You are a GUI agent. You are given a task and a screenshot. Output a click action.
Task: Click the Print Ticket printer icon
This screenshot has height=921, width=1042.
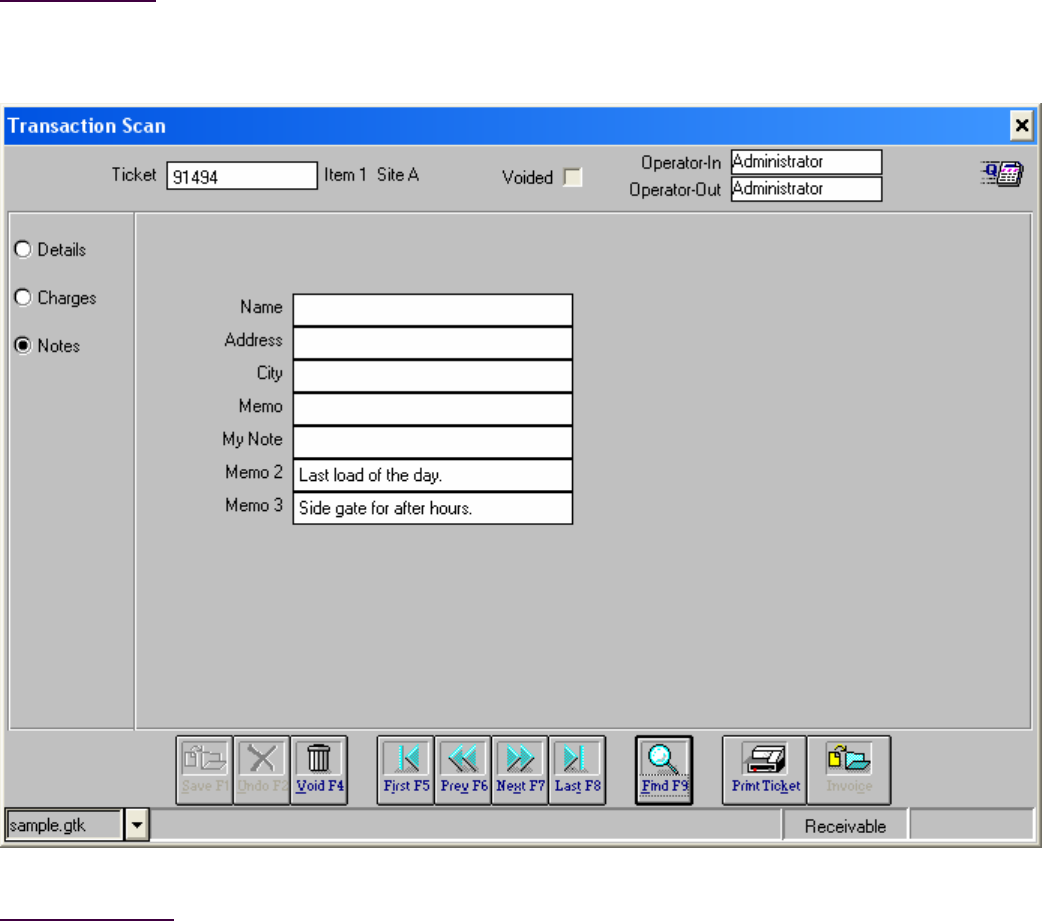(765, 770)
